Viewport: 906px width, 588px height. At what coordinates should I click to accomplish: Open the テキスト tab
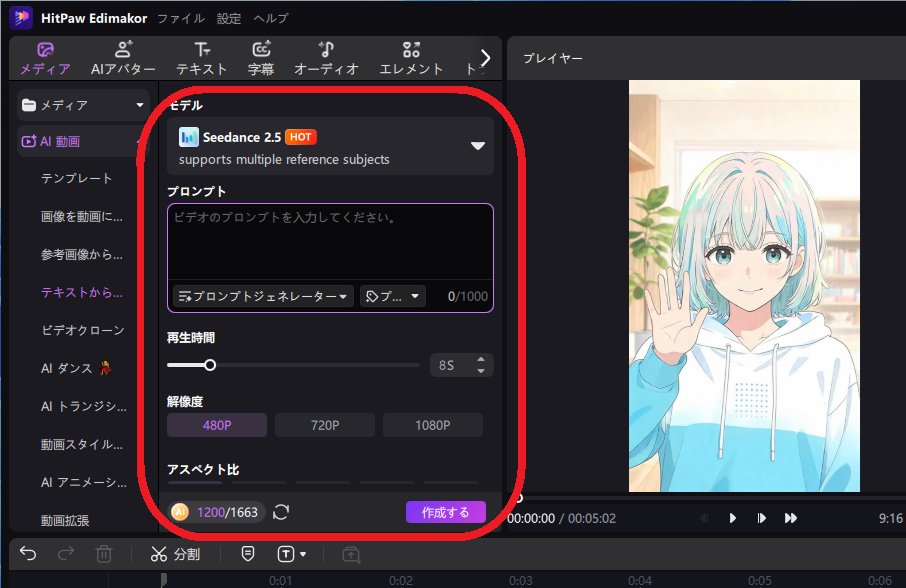pyautogui.click(x=202, y=59)
